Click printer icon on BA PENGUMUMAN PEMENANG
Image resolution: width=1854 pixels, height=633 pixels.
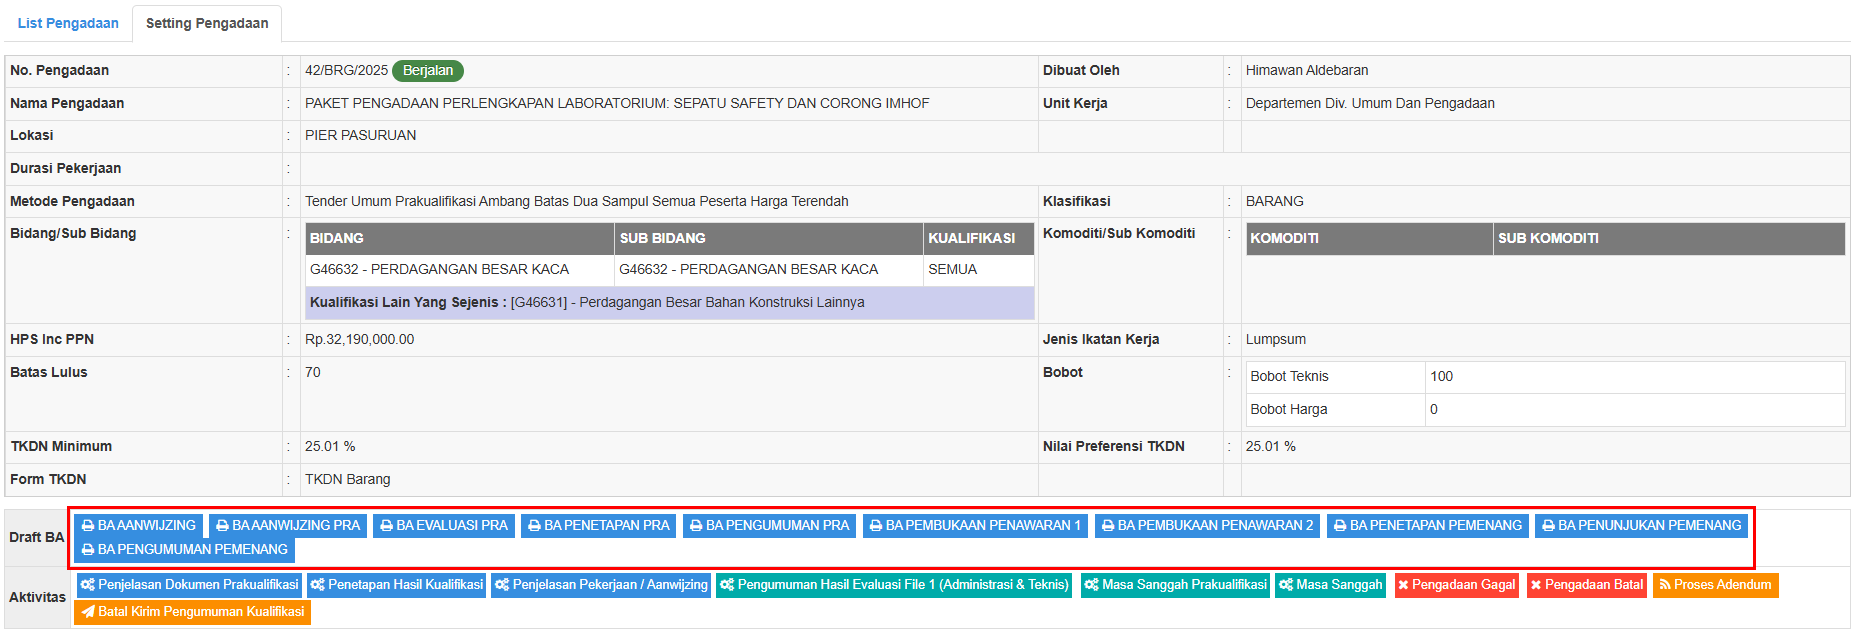coord(88,550)
